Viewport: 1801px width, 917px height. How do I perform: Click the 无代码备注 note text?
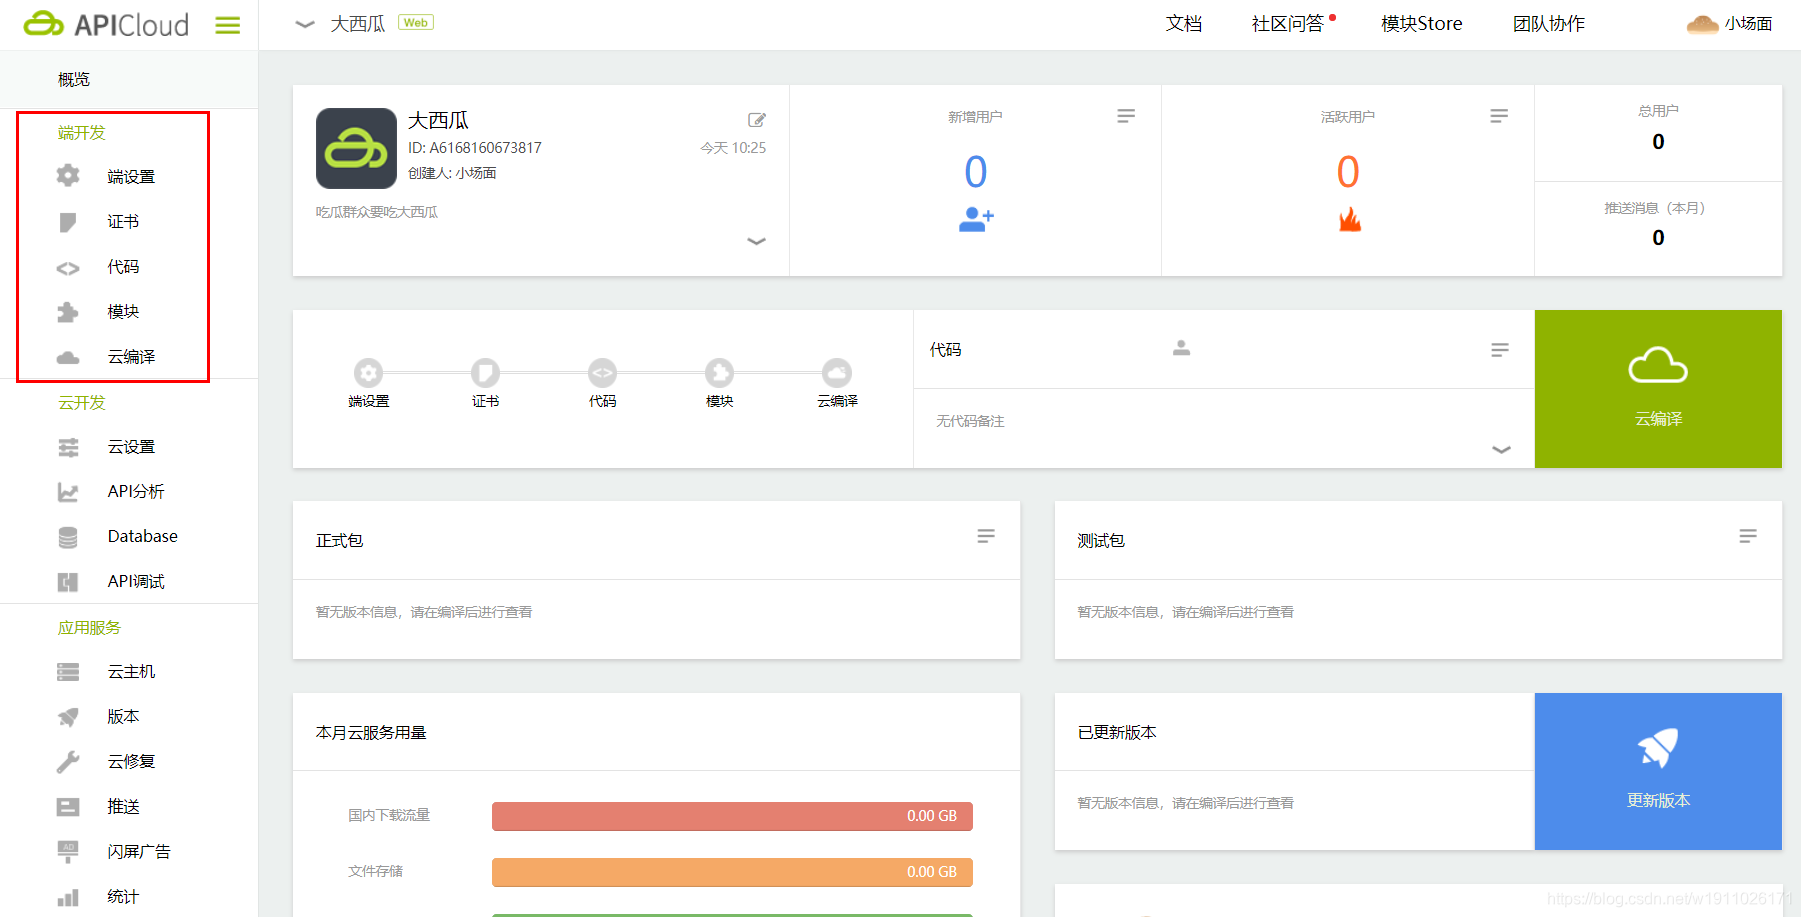coord(970,421)
